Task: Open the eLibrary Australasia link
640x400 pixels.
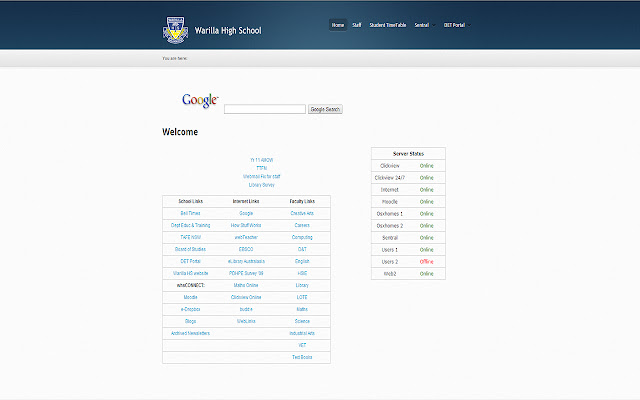Action: [246, 261]
